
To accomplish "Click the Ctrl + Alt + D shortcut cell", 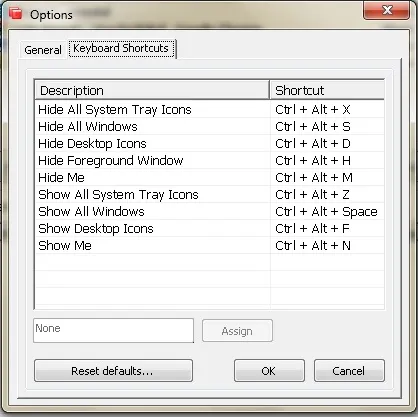I will click(327, 143).
